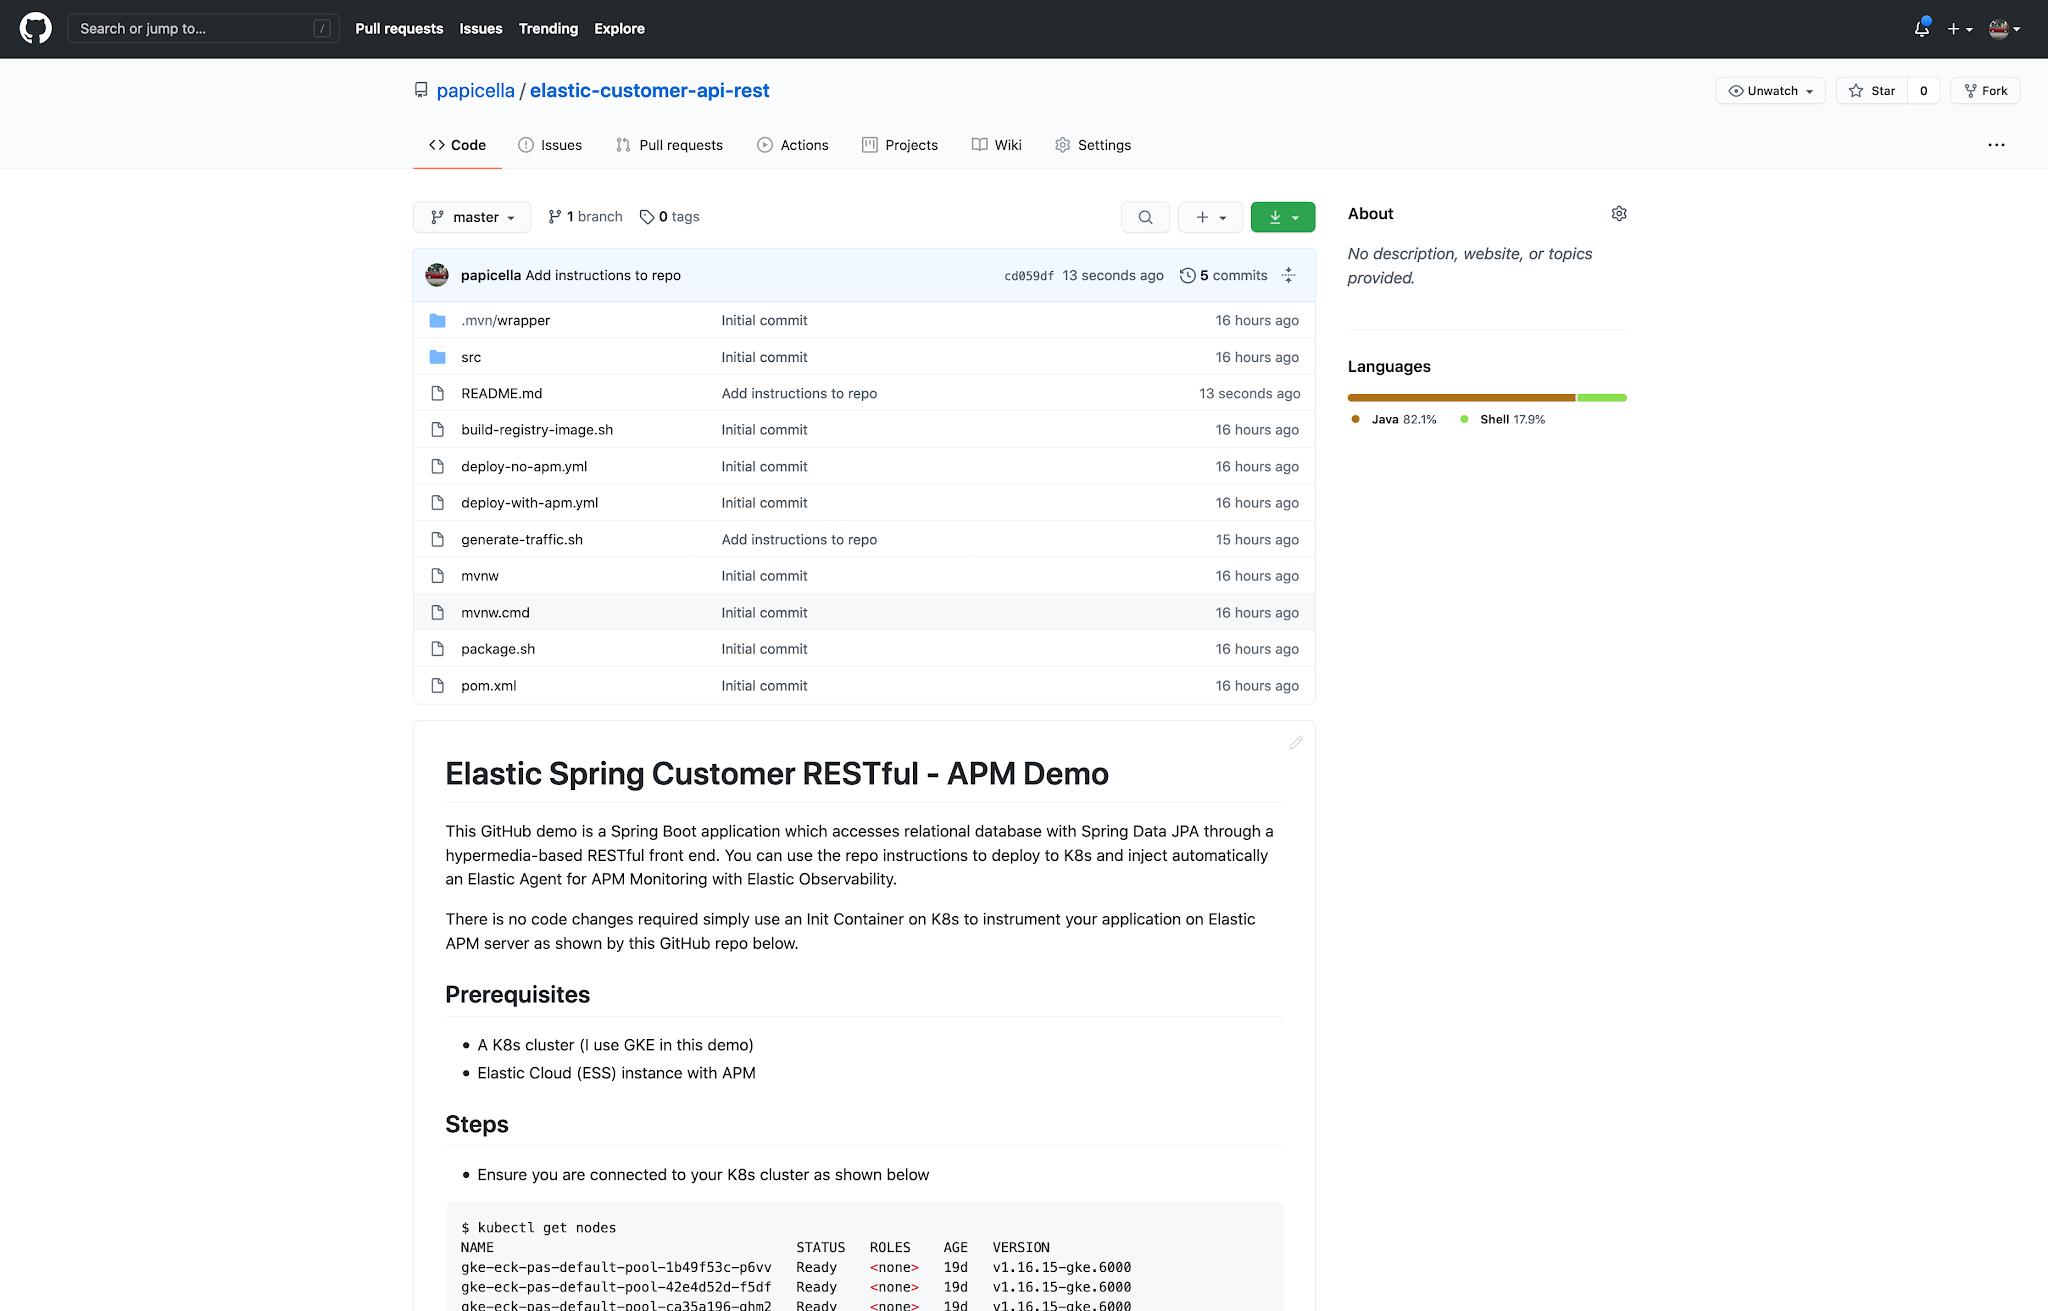This screenshot has height=1311, width=2048.
Task: Open the package.sh file
Action: click(498, 649)
